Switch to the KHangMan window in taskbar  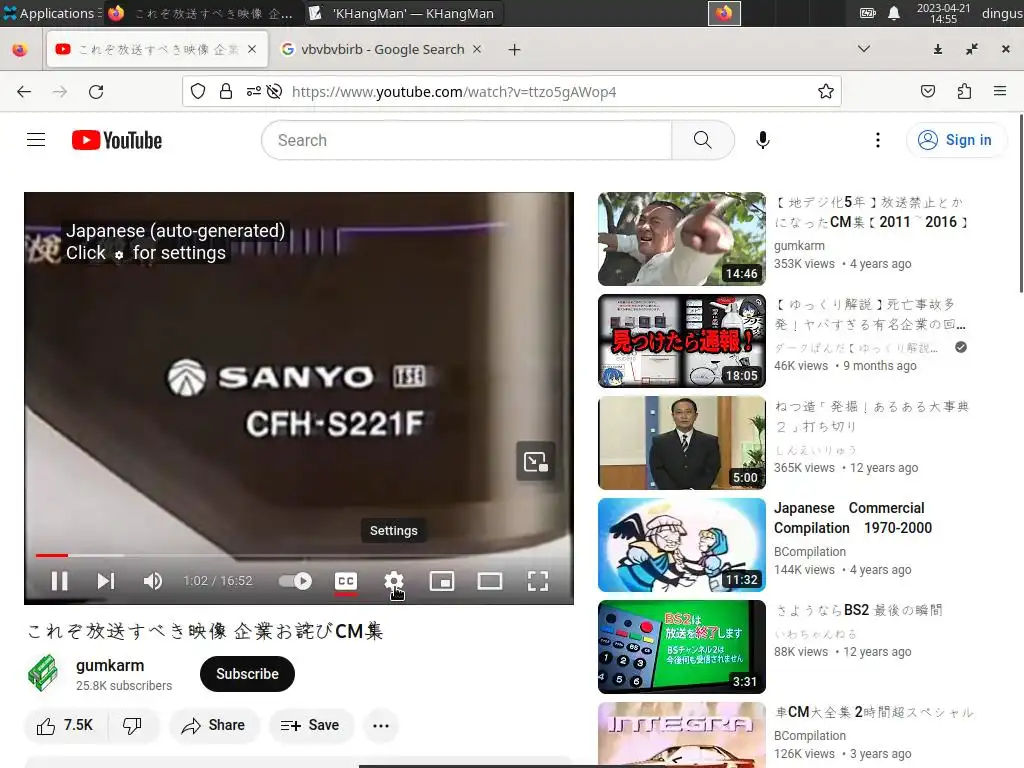(402, 13)
